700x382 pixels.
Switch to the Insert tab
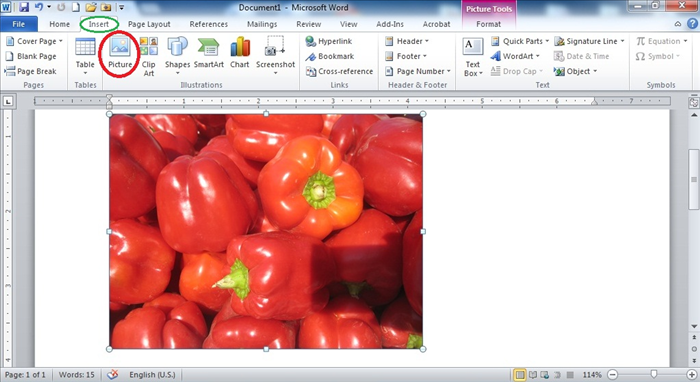pos(99,24)
